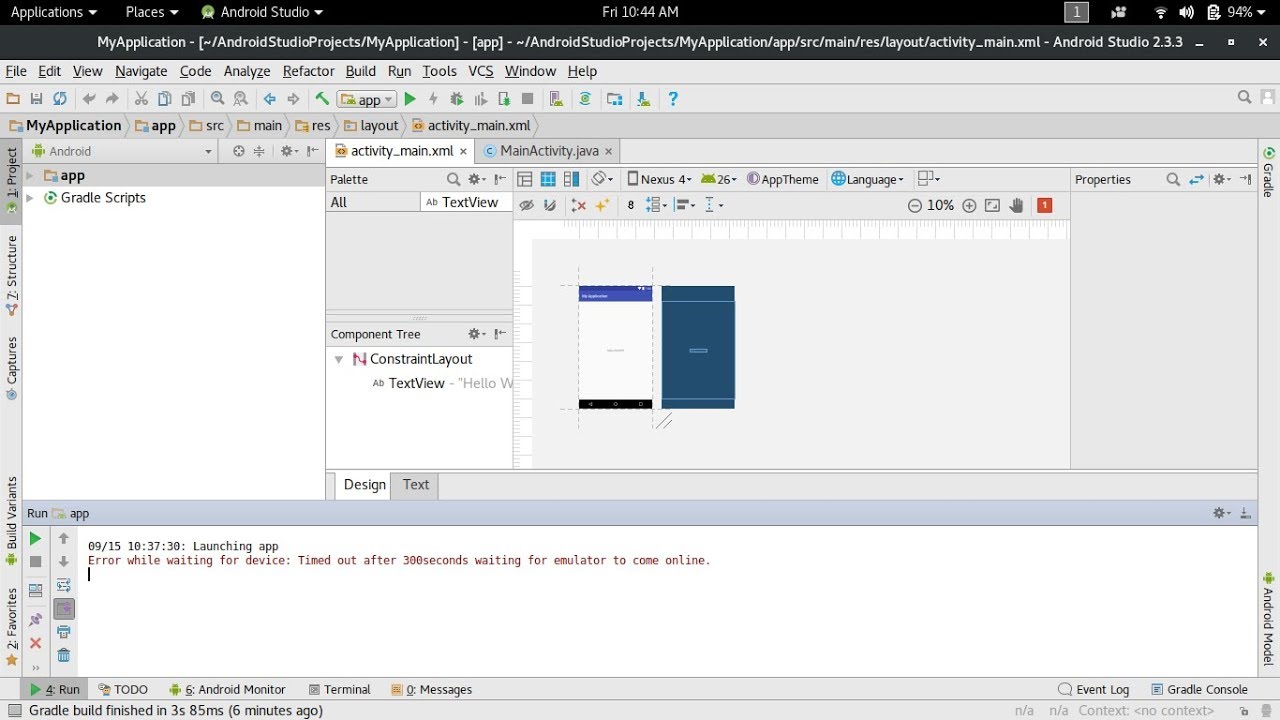
Task: Toggle the Pin Tab icon in Run panel
Action: [x=36, y=620]
